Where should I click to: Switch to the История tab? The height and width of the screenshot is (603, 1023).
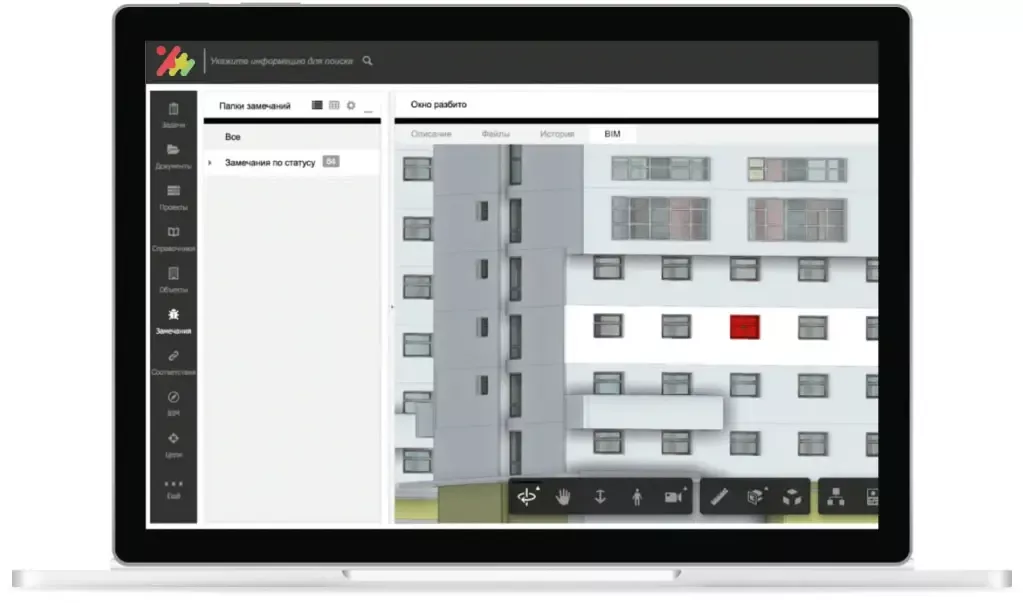(557, 134)
